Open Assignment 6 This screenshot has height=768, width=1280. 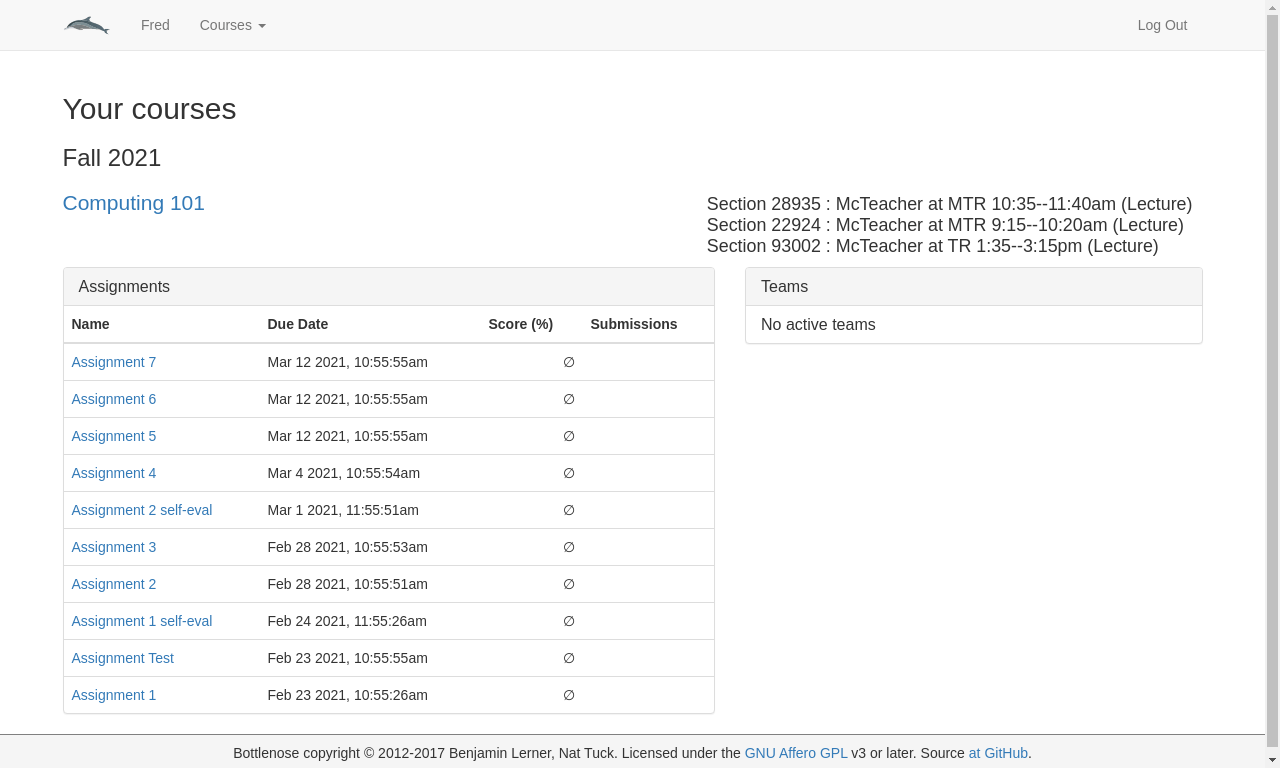click(113, 399)
